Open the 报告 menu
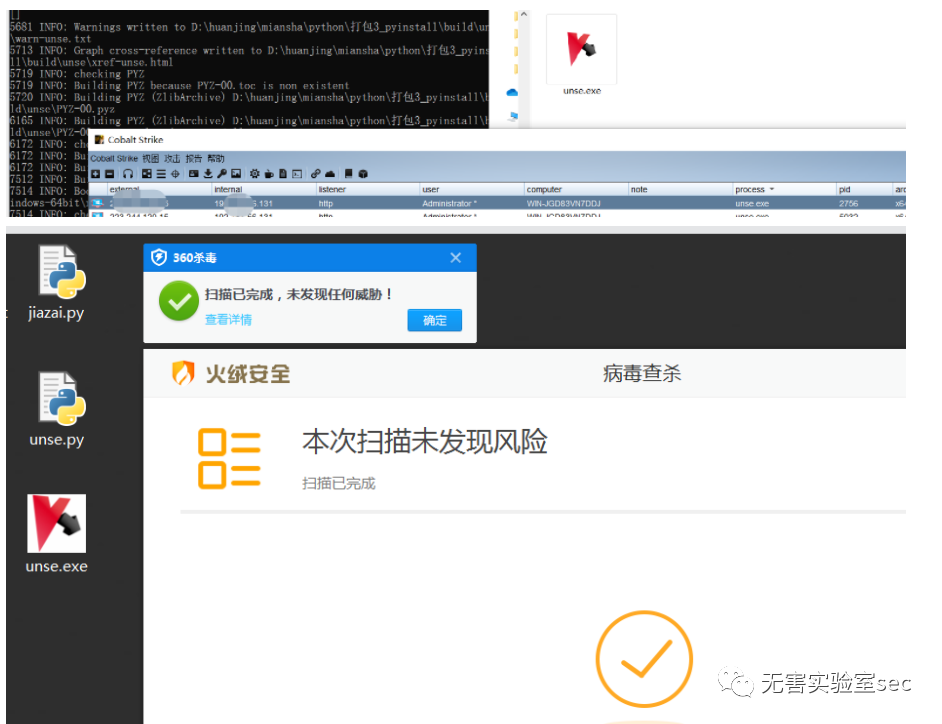The height and width of the screenshot is (724, 942). 193,159
